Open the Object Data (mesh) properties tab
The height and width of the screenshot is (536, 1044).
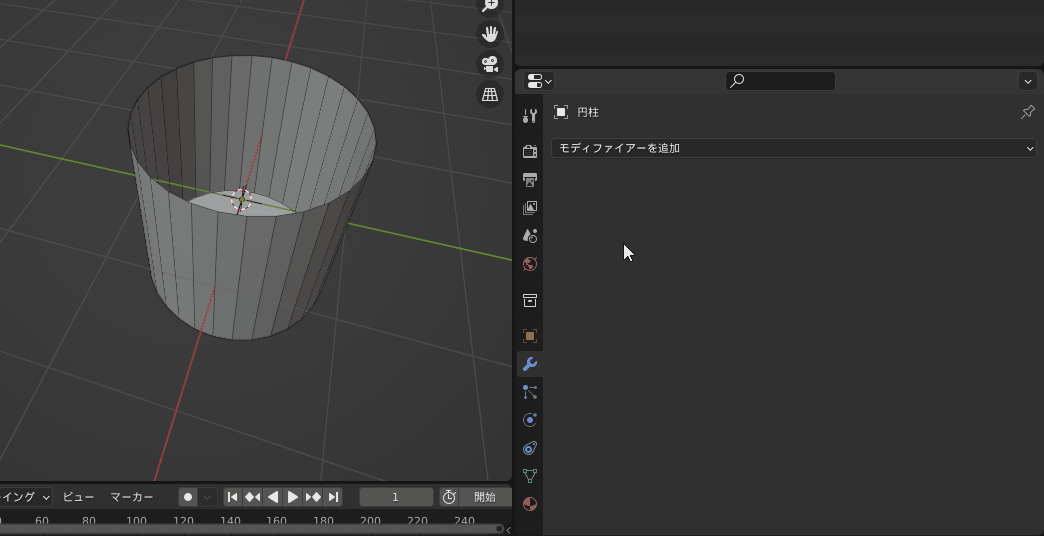click(x=530, y=476)
